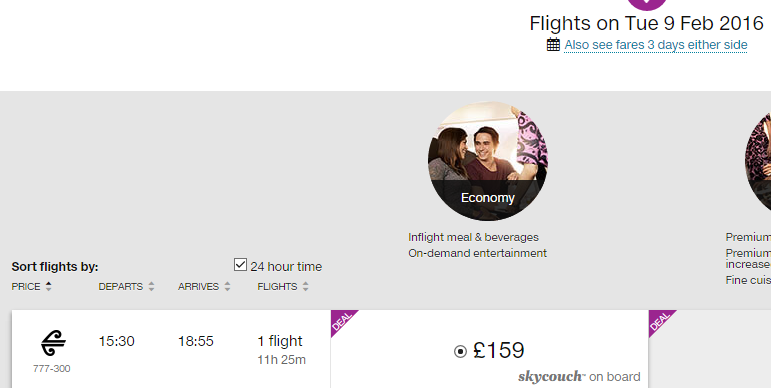Click the 24 hour time label
The width and height of the screenshot is (771, 388).
coord(286,267)
